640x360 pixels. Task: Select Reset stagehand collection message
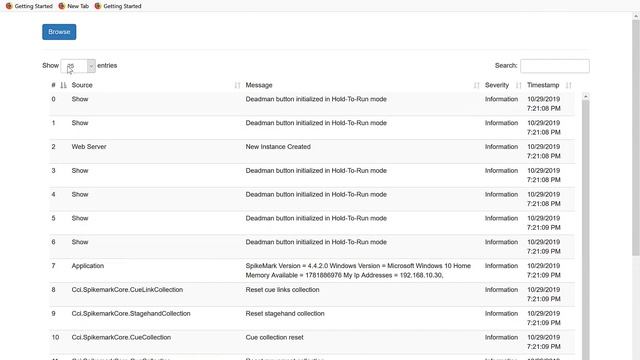coord(285,314)
